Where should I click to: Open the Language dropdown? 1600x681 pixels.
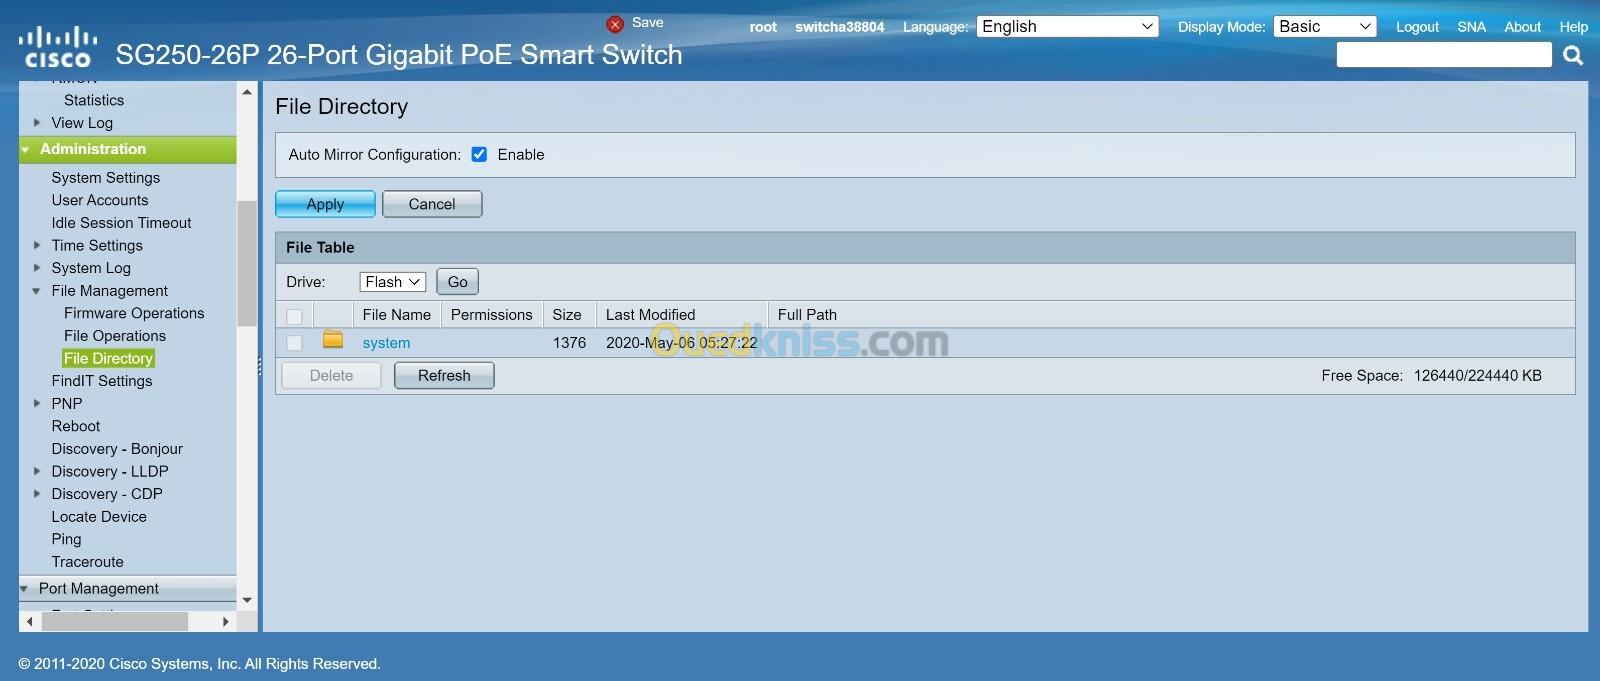point(1066,27)
